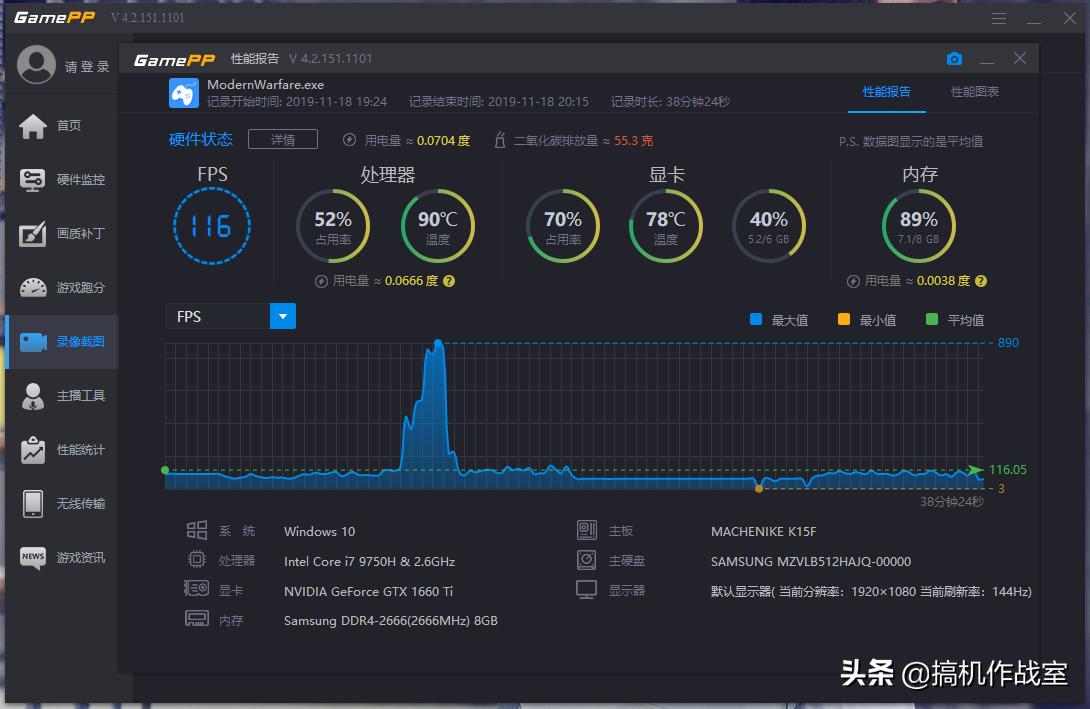
Task: Open the 用电量 help question mark
Action: coord(449,281)
